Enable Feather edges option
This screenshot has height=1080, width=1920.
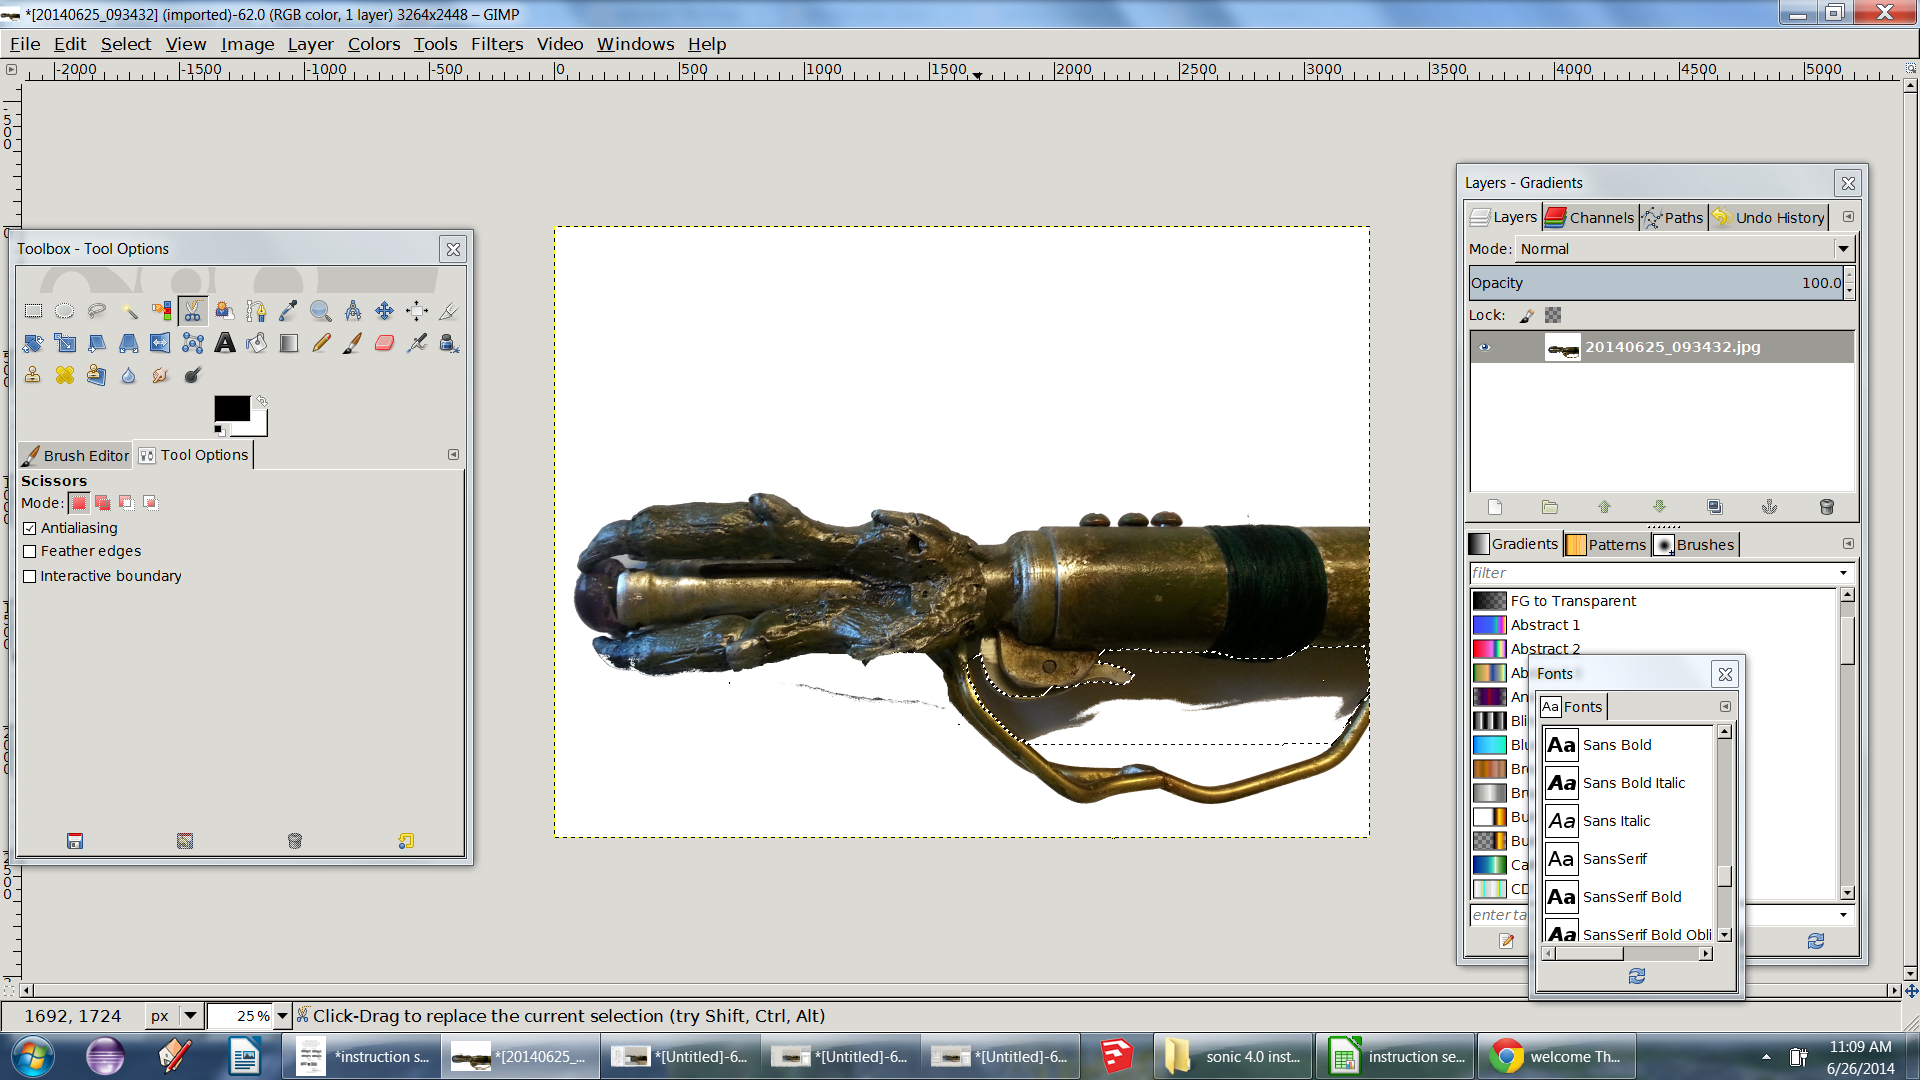click(30, 551)
